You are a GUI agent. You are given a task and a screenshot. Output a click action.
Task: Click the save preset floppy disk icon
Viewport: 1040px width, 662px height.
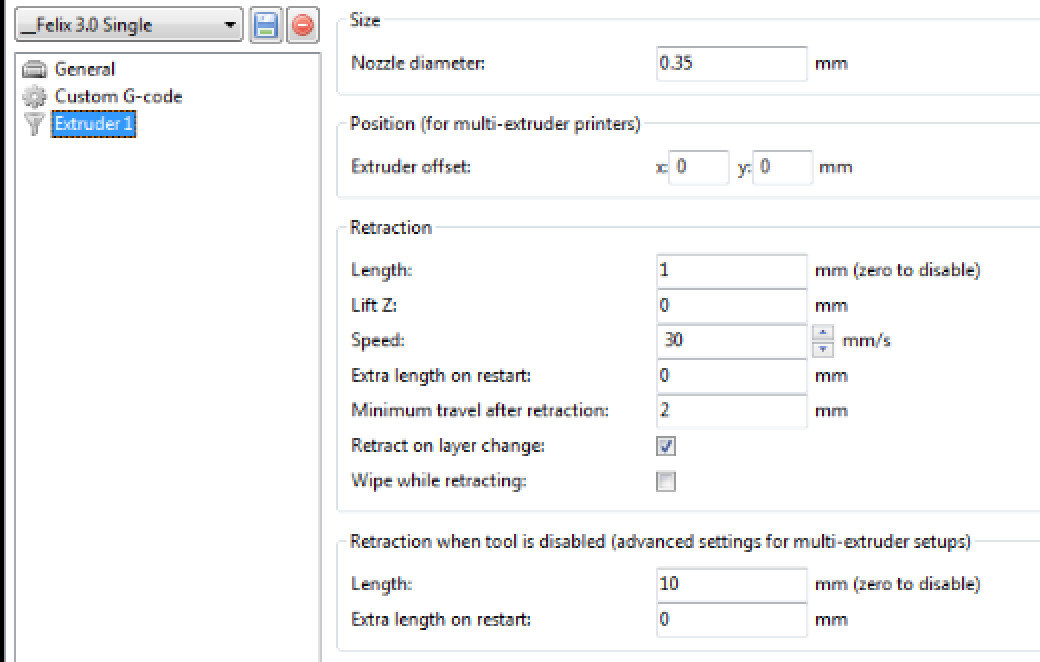tap(266, 26)
